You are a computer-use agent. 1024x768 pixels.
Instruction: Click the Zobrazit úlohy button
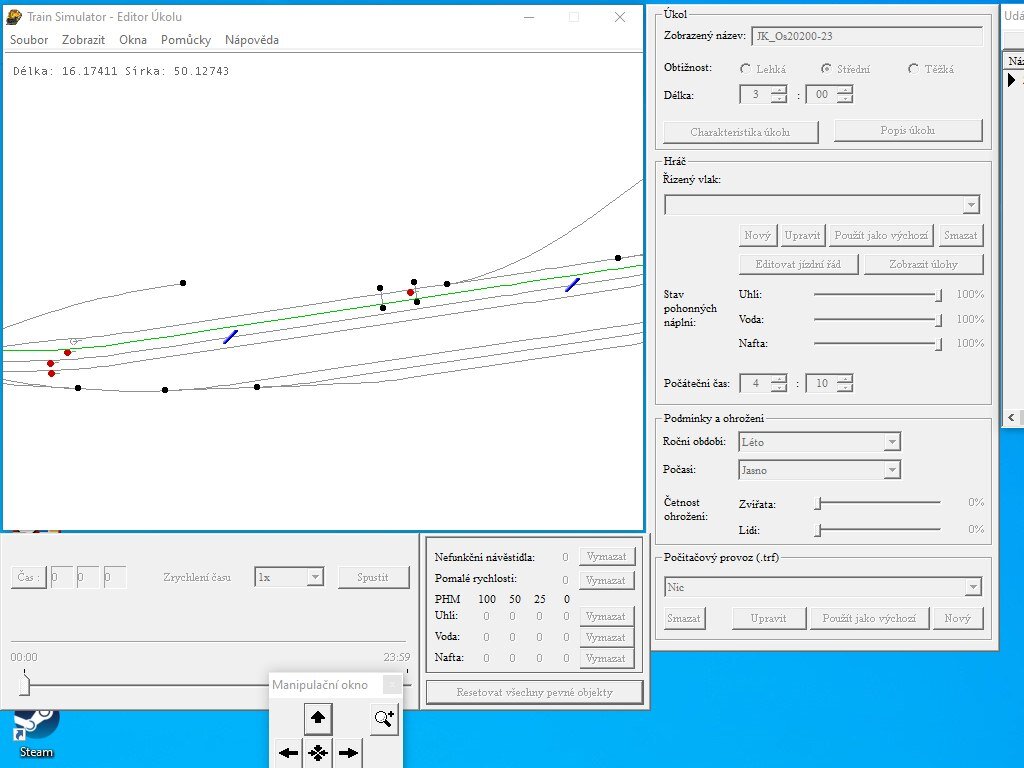click(x=923, y=264)
